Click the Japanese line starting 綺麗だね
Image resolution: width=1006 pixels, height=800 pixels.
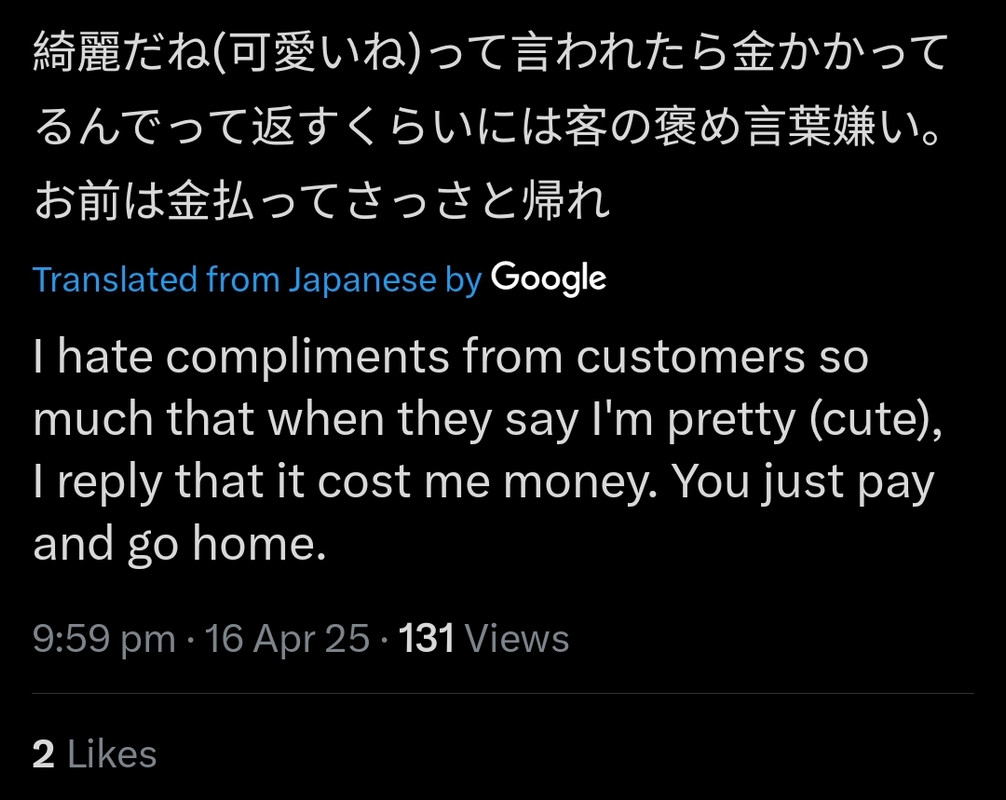491,53
